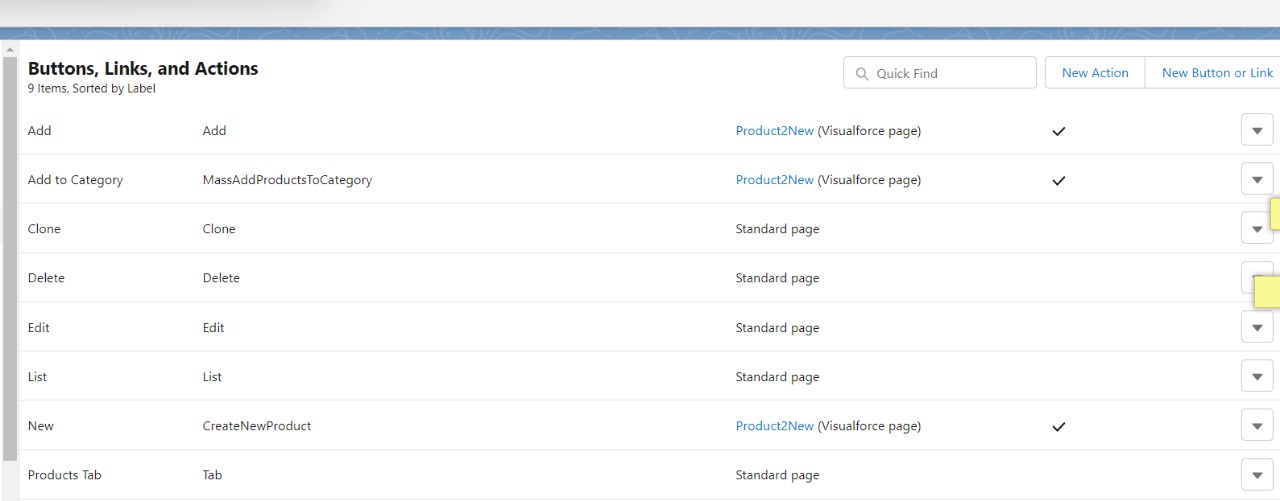Click the overridden checkmark in CreateNewProduct row
Image resolution: width=1280 pixels, height=501 pixels.
click(1059, 427)
